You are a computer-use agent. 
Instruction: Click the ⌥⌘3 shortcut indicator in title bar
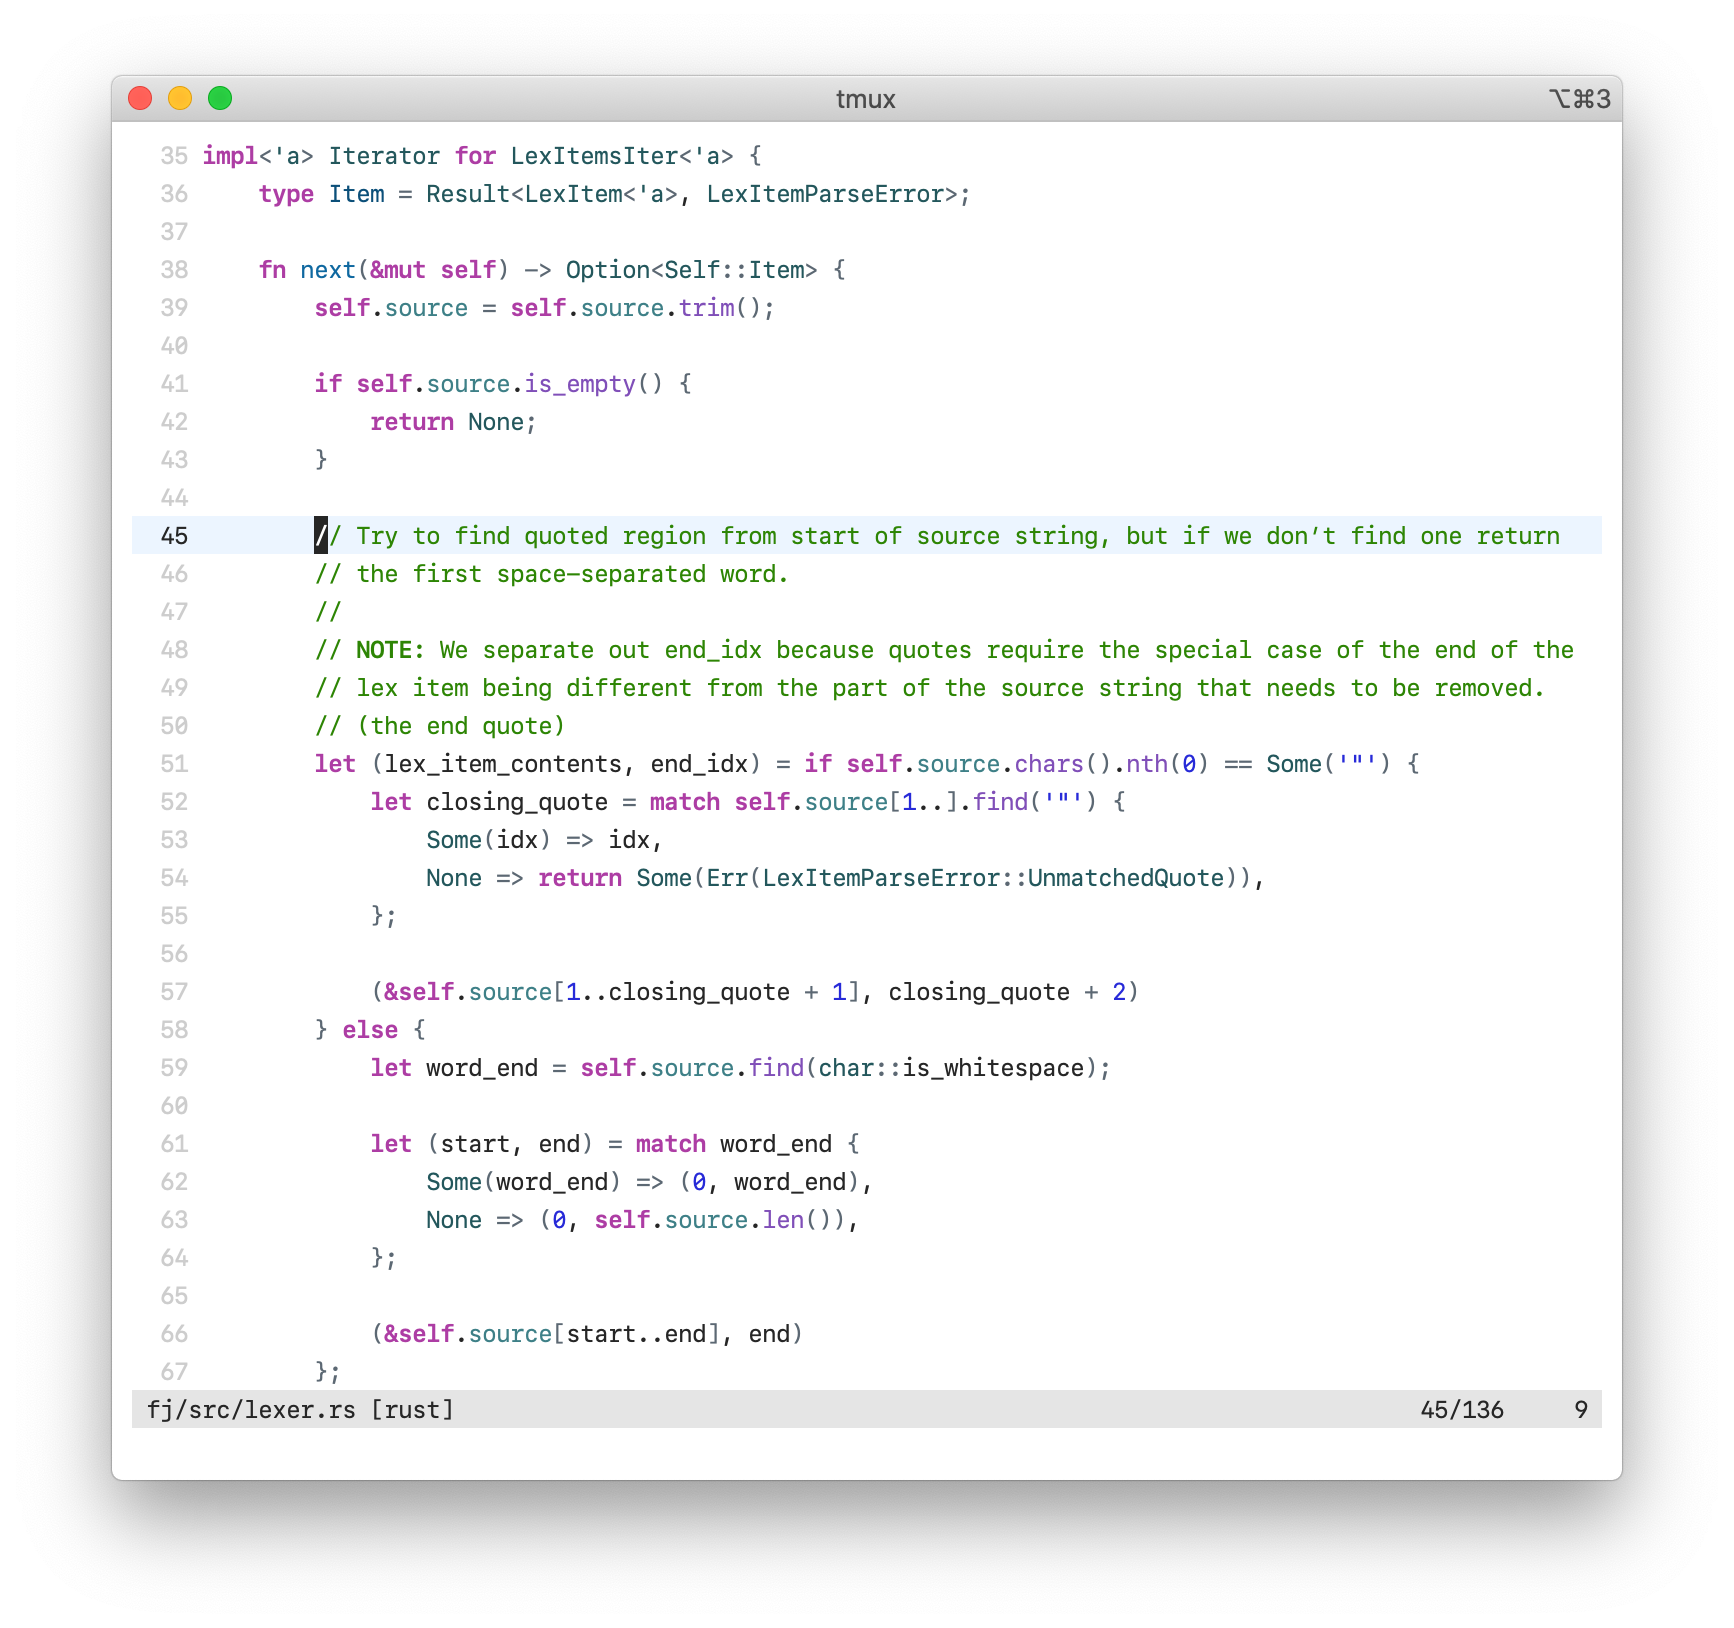[x=1579, y=99]
